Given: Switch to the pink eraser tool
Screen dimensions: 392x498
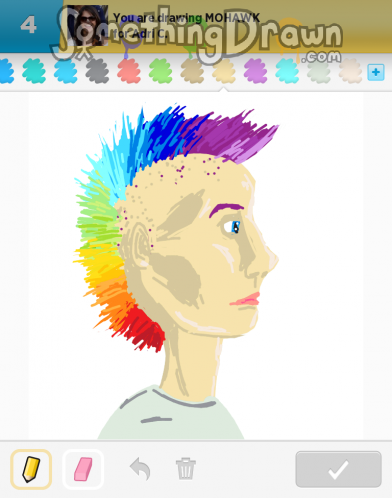Looking at the screenshot, I should (83, 469).
